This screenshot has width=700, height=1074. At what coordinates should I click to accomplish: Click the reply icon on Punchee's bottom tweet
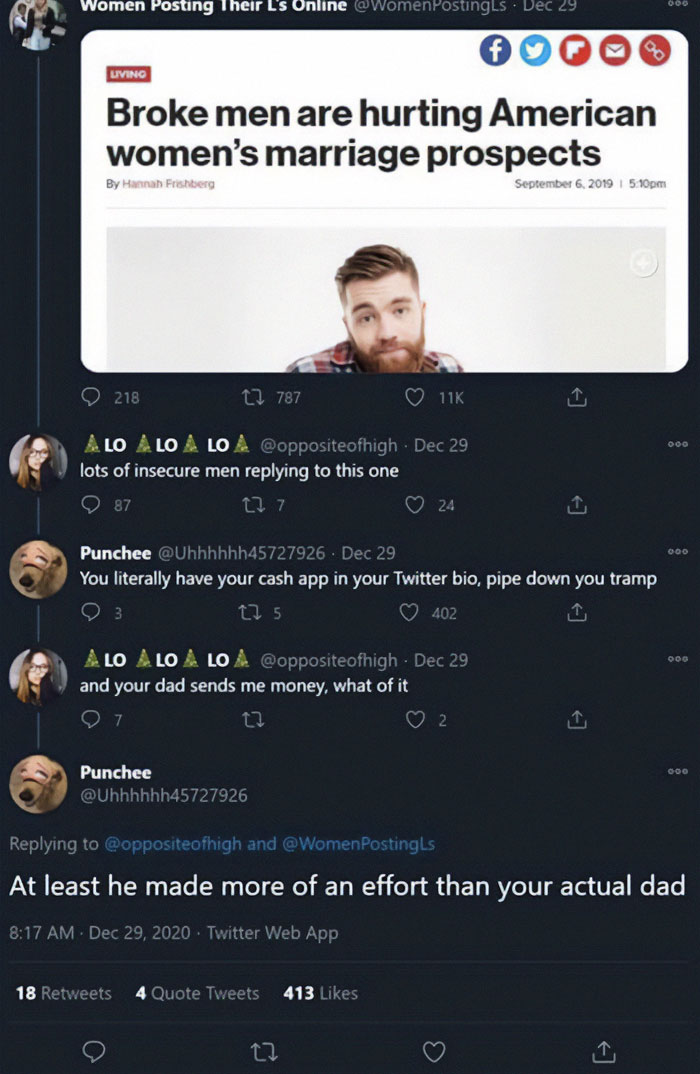pos(95,1051)
